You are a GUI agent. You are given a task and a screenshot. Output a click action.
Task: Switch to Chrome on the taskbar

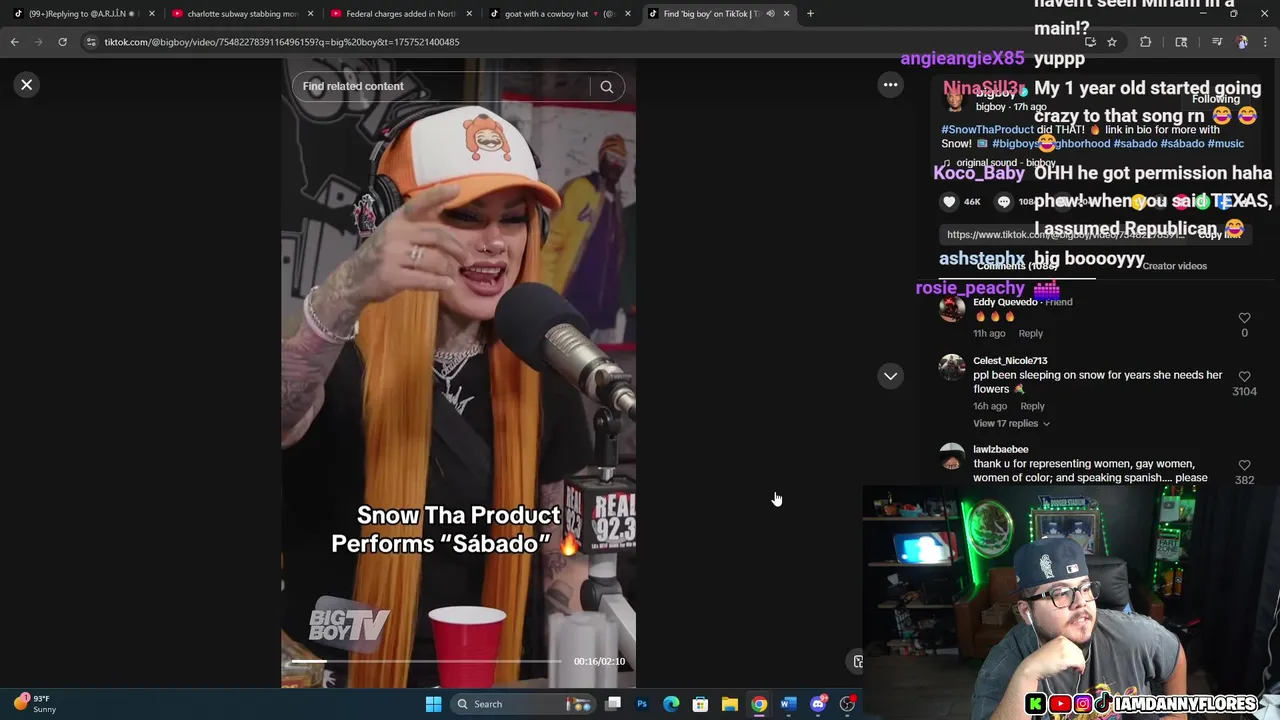click(x=759, y=704)
